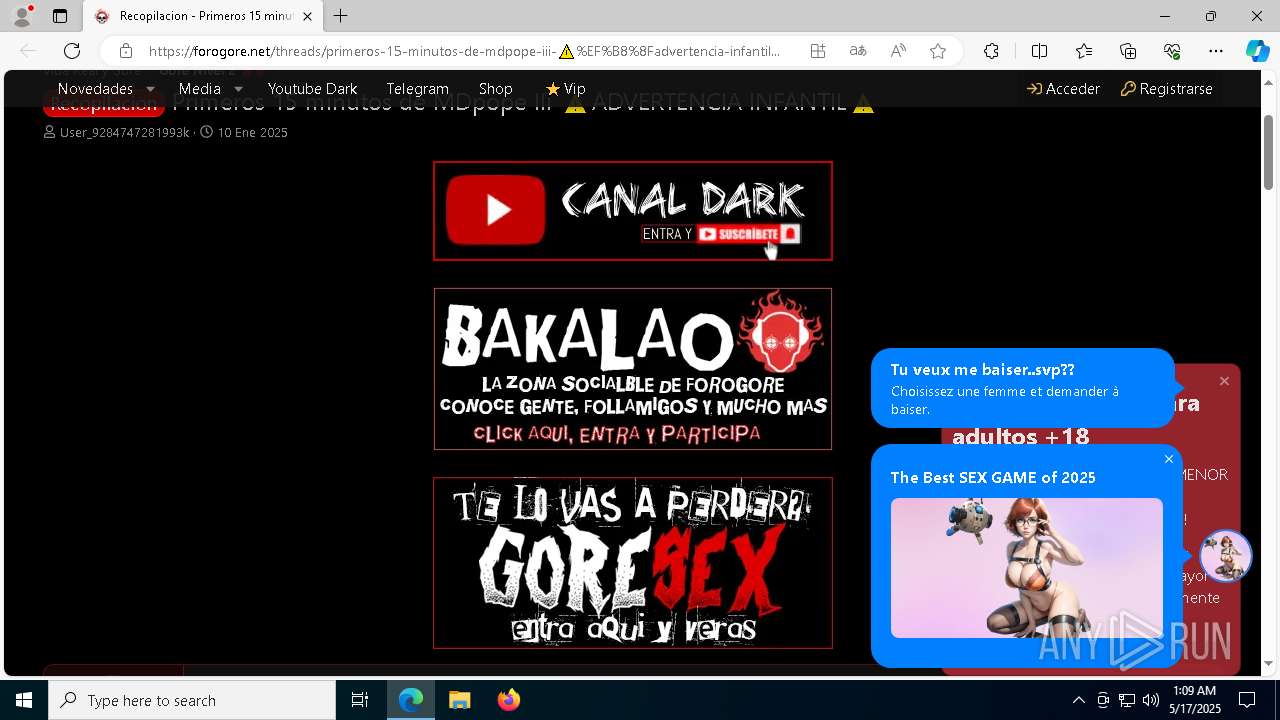Image resolution: width=1280 pixels, height=720 pixels.
Task: Expand the Media dropdown arrow
Action: (x=238, y=89)
